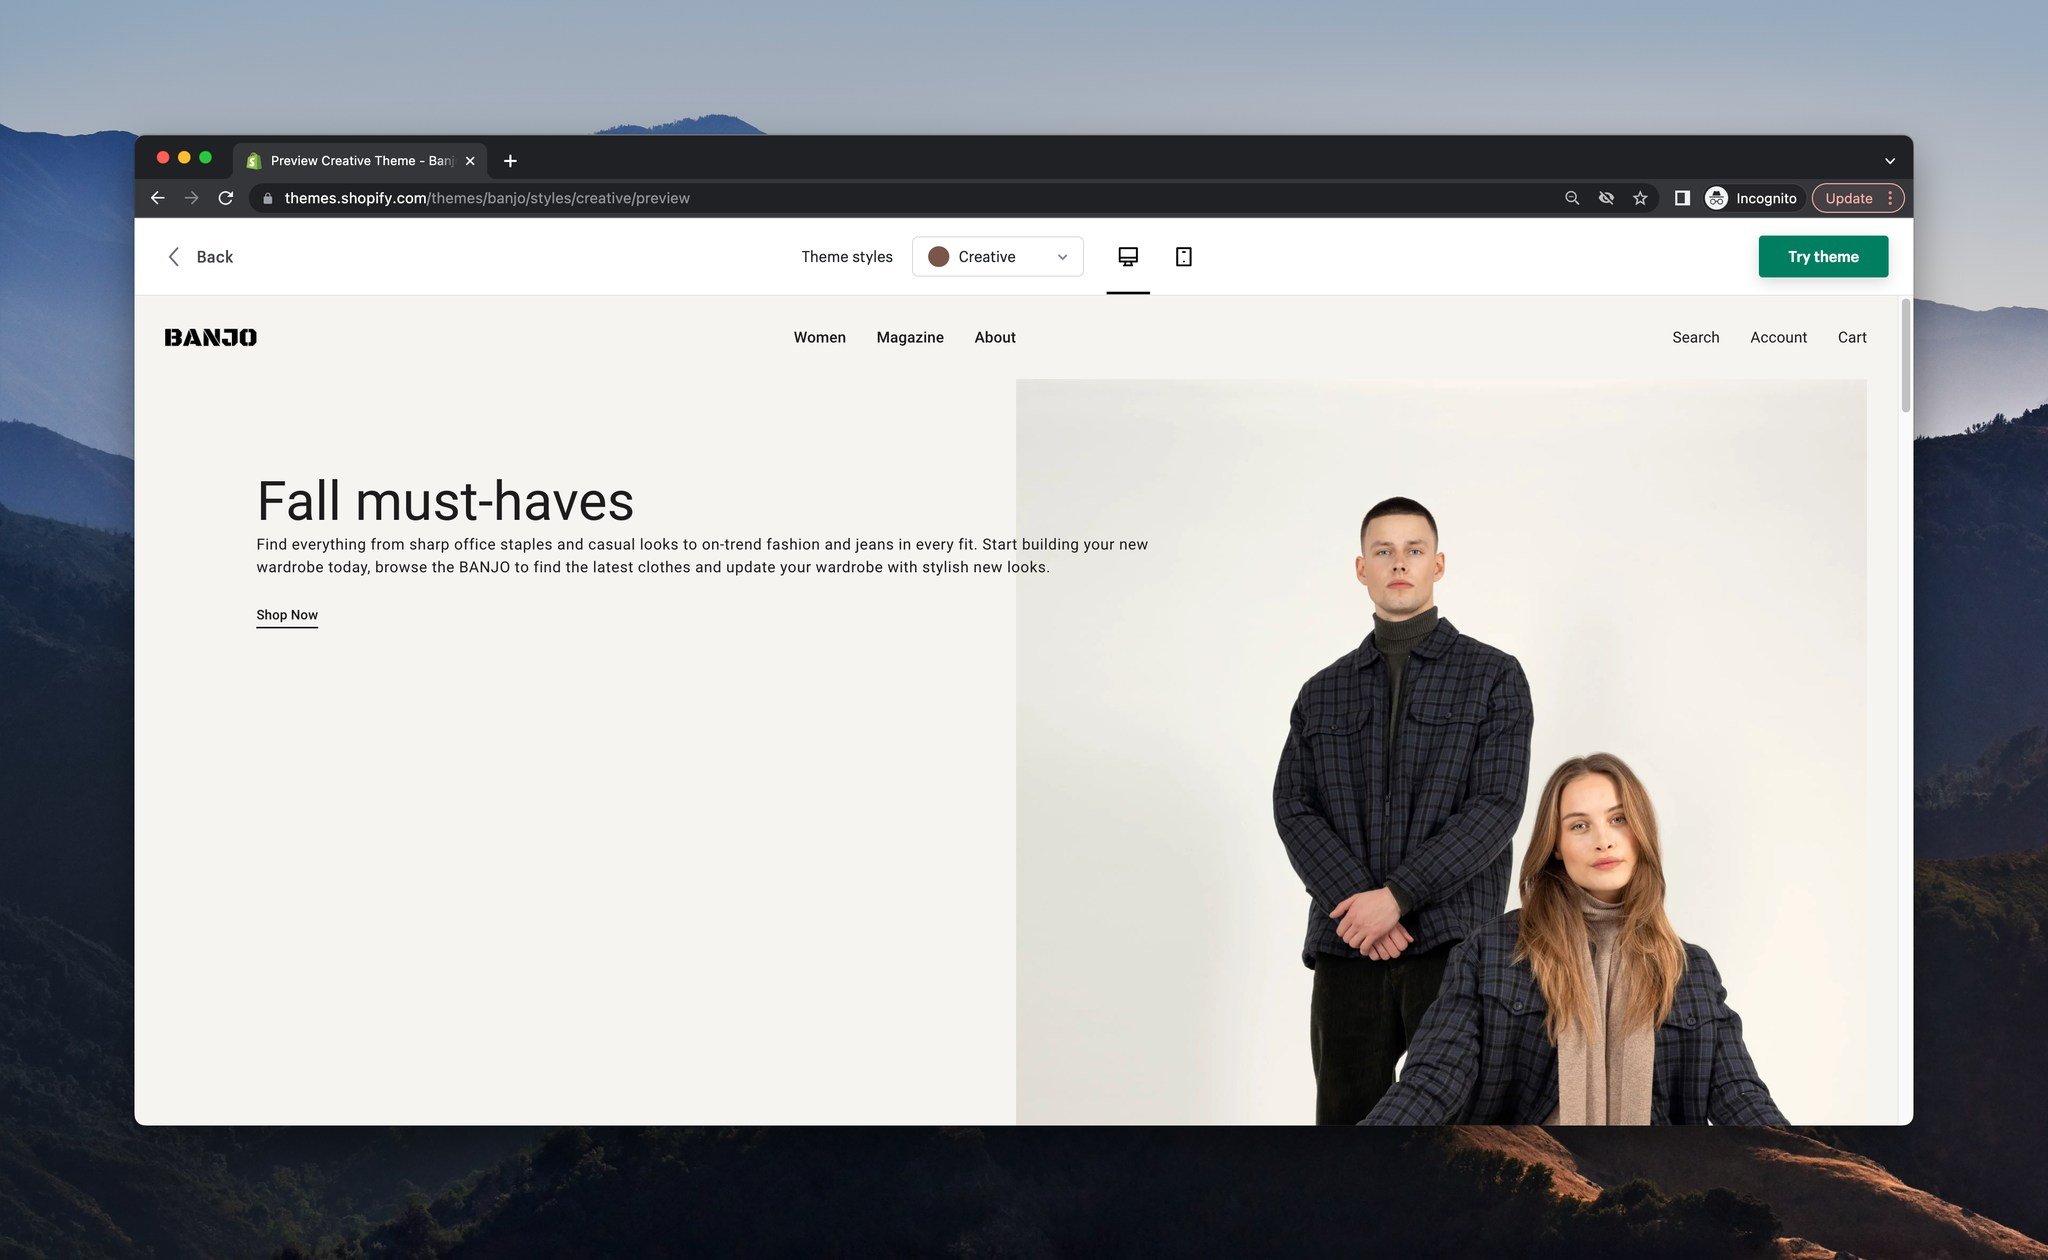Image resolution: width=2048 pixels, height=1260 pixels.
Task: Follow the Shop Now link
Action: tap(287, 615)
